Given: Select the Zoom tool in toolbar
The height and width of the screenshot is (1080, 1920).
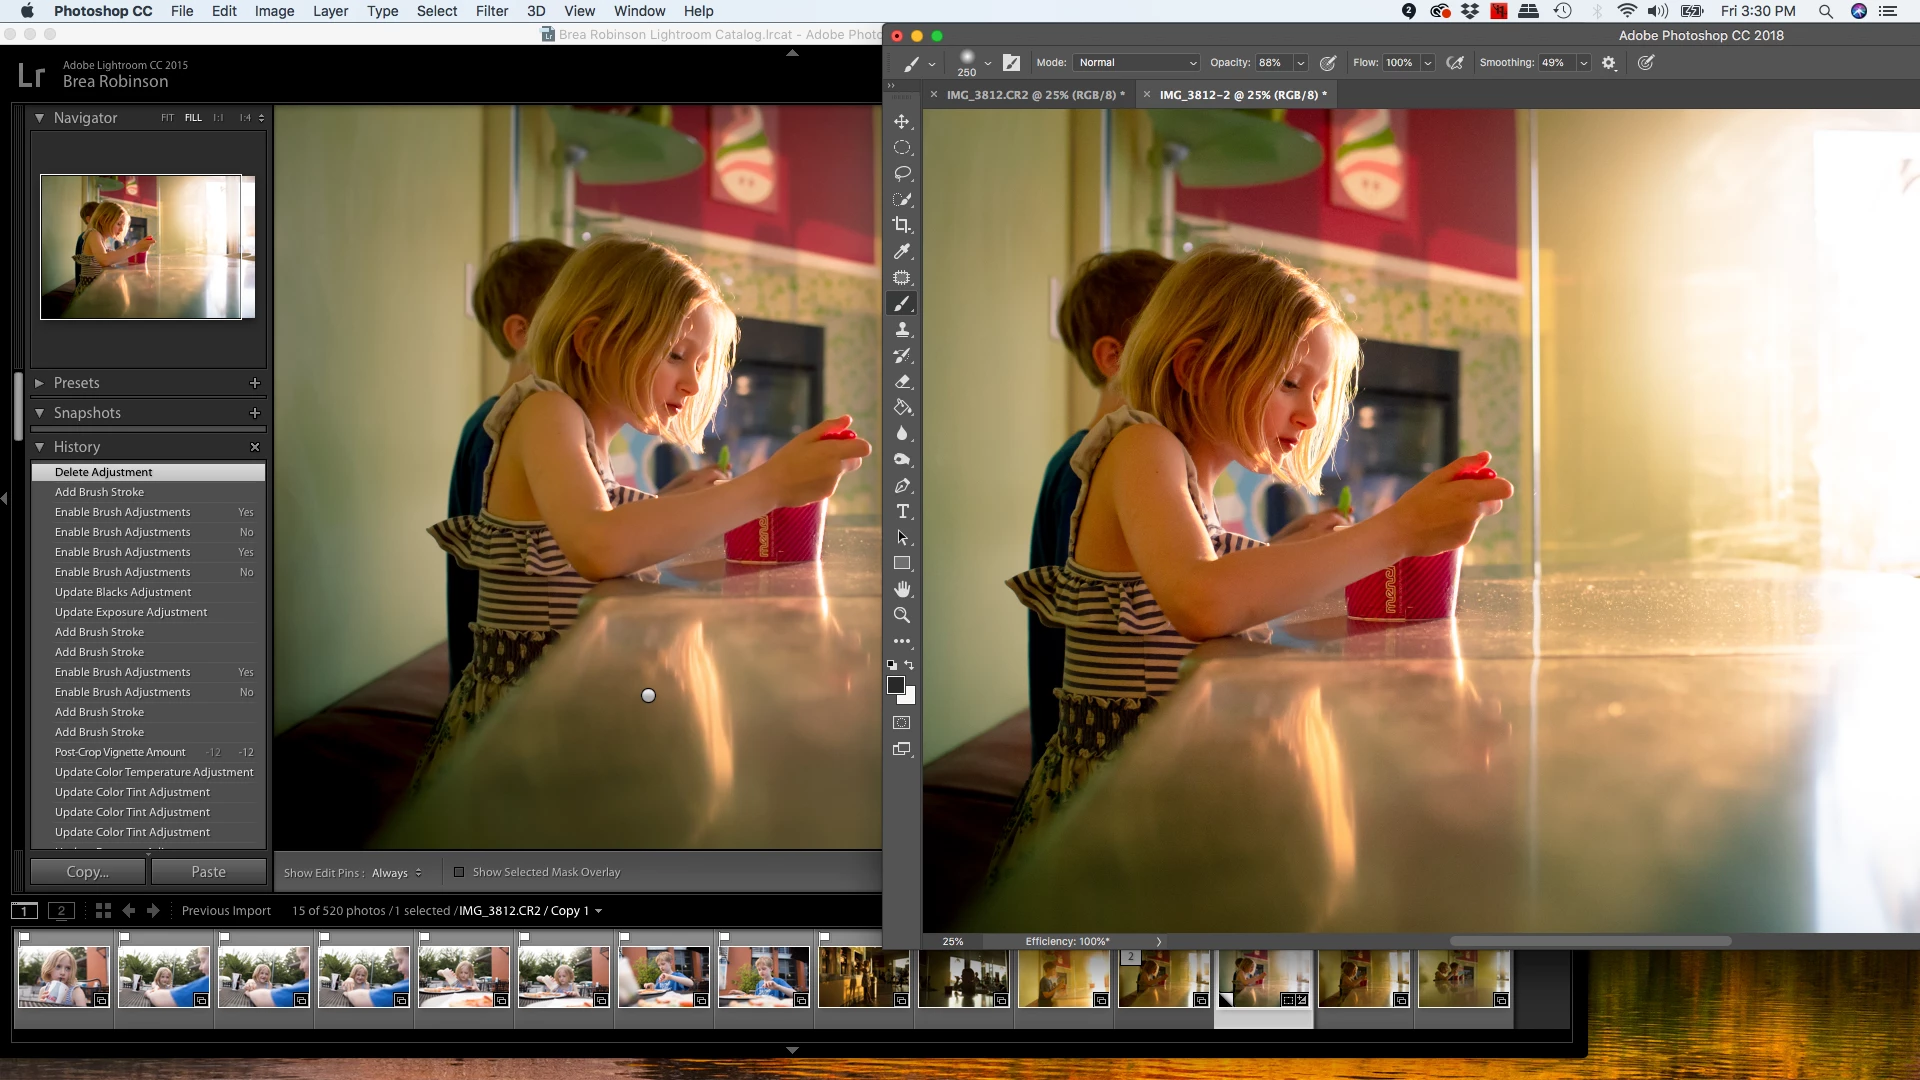Looking at the screenshot, I should point(902,615).
